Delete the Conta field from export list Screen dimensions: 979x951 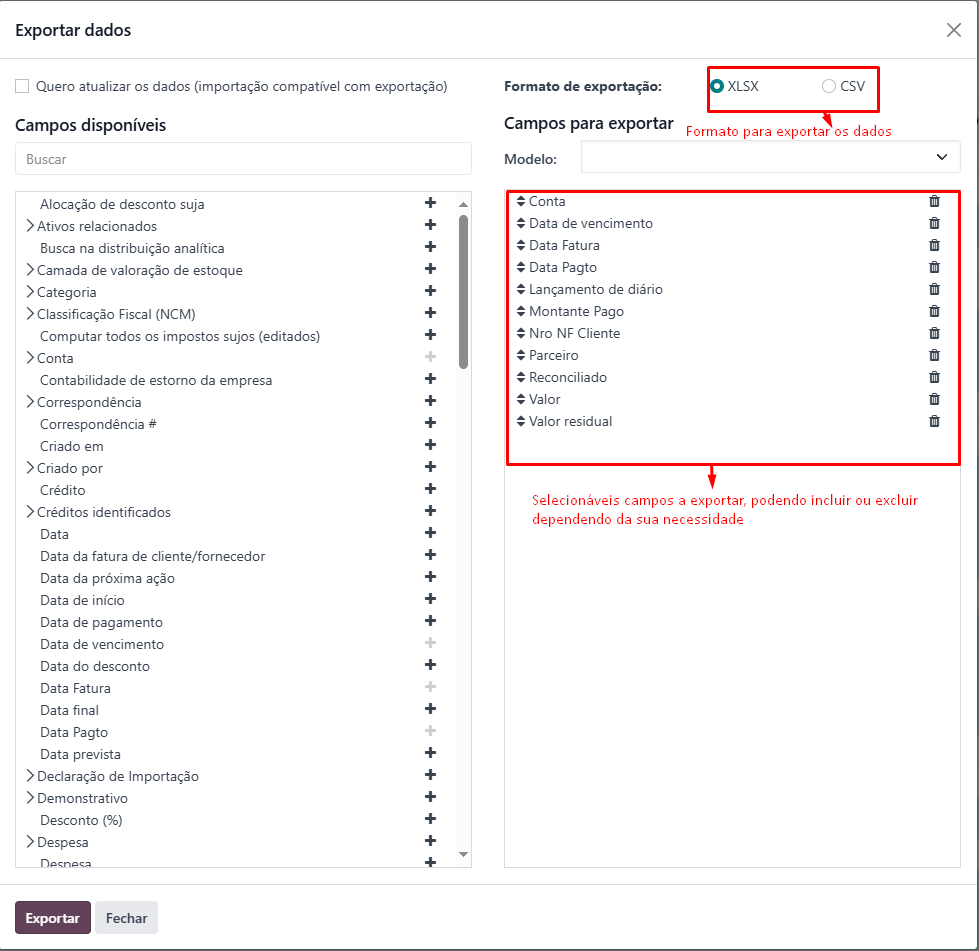coord(934,201)
